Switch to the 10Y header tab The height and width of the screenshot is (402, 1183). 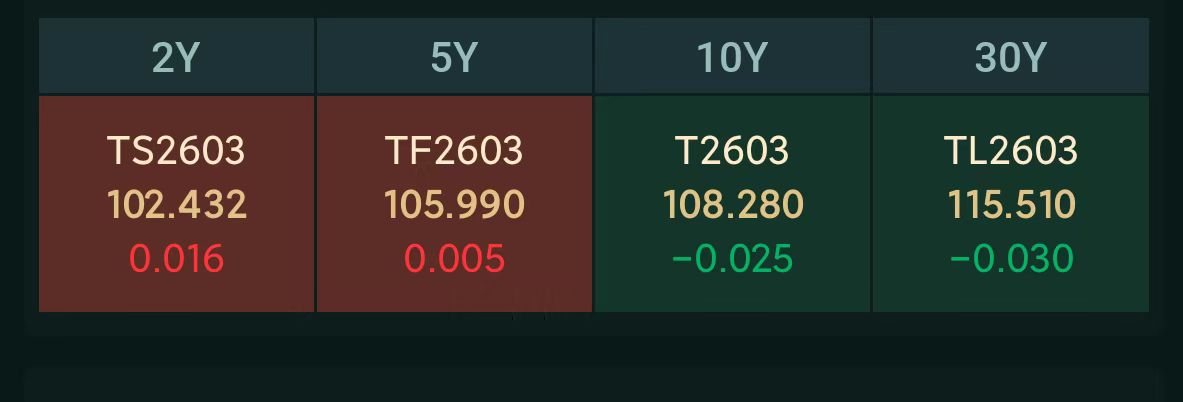(x=732, y=58)
